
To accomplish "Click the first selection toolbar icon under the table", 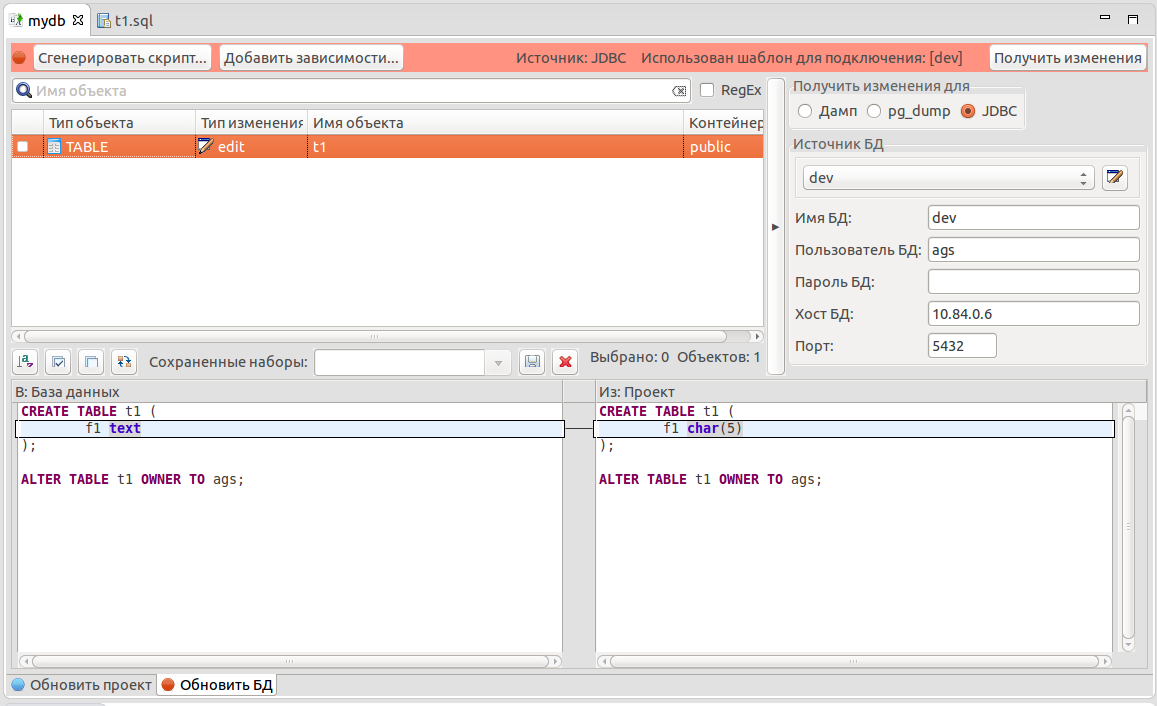I will click(x=25, y=361).
